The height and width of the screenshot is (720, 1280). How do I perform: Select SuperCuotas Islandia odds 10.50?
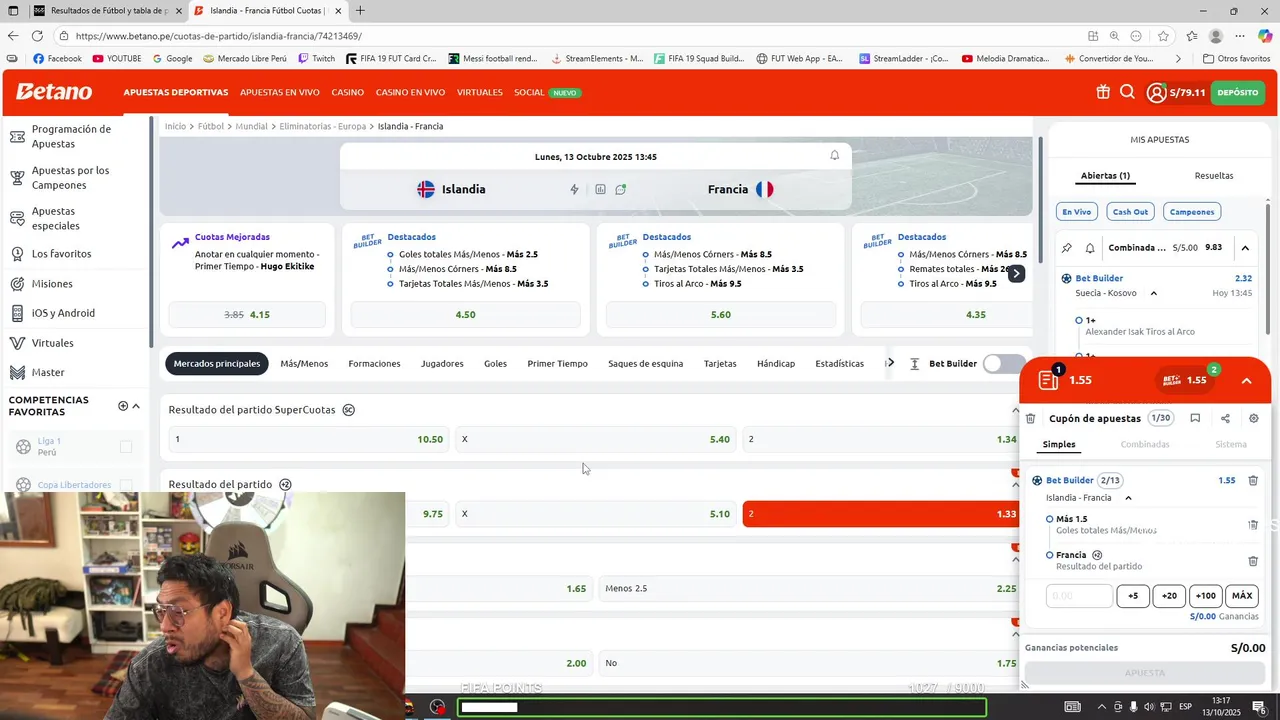pyautogui.click(x=308, y=439)
